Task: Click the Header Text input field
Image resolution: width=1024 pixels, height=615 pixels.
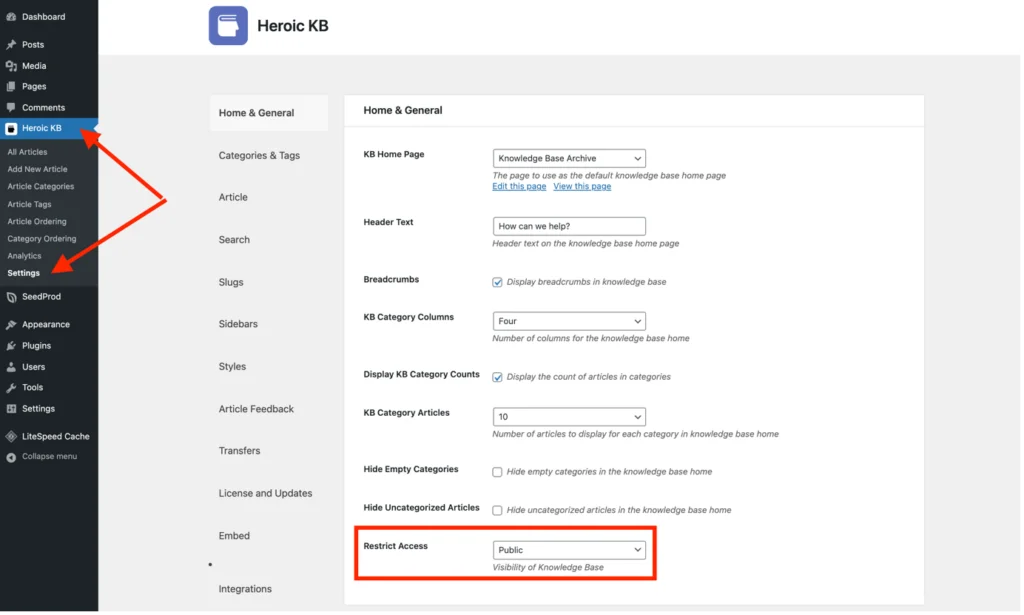Action: tap(570, 227)
